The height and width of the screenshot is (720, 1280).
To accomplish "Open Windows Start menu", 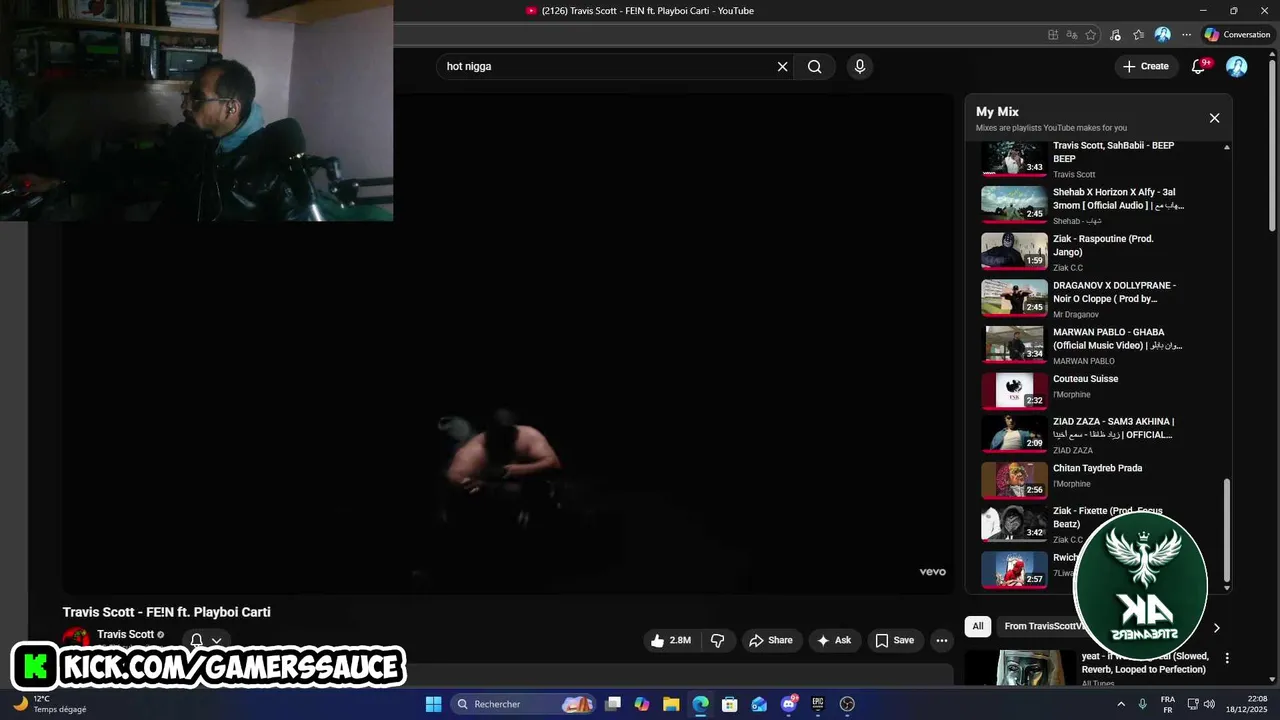I will click(433, 704).
